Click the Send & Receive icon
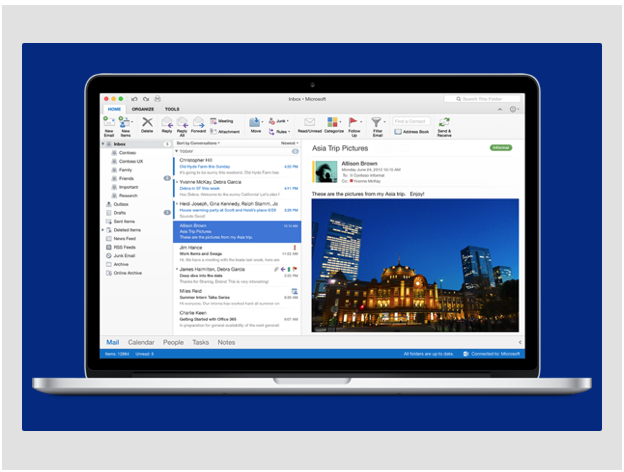The height and width of the screenshot is (472, 624). tap(444, 122)
